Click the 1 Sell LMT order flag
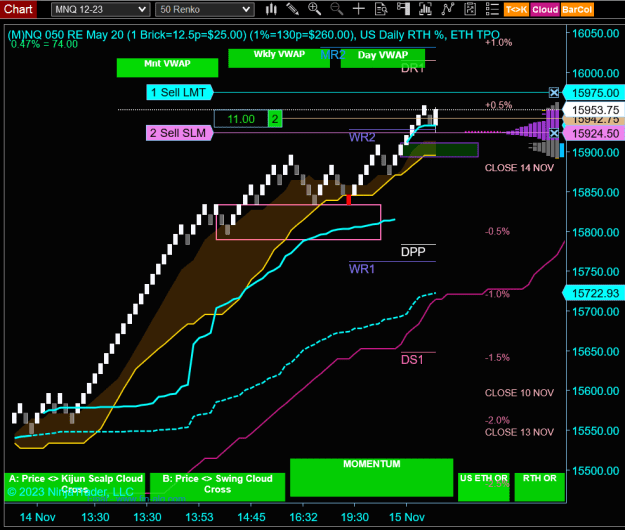Image resolution: width=625 pixels, height=530 pixels. point(179,92)
